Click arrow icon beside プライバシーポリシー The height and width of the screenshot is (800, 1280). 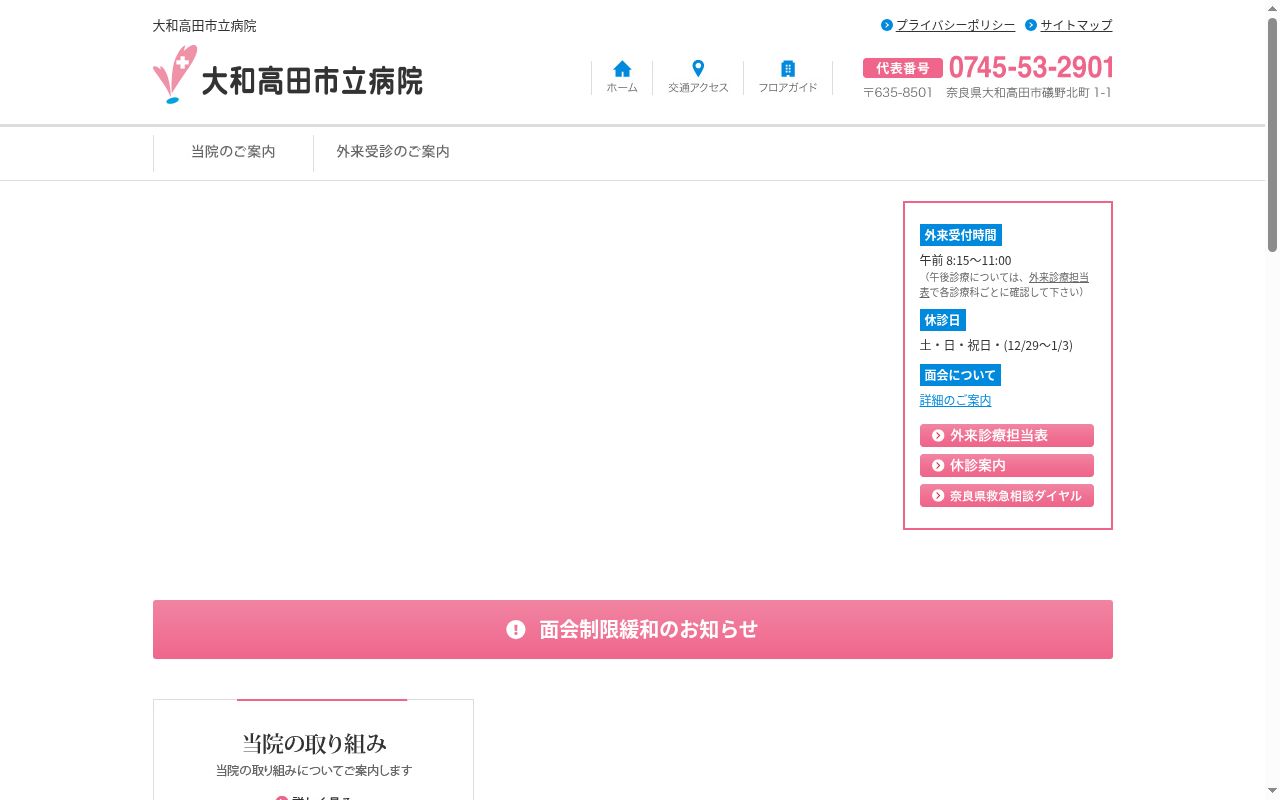[887, 25]
